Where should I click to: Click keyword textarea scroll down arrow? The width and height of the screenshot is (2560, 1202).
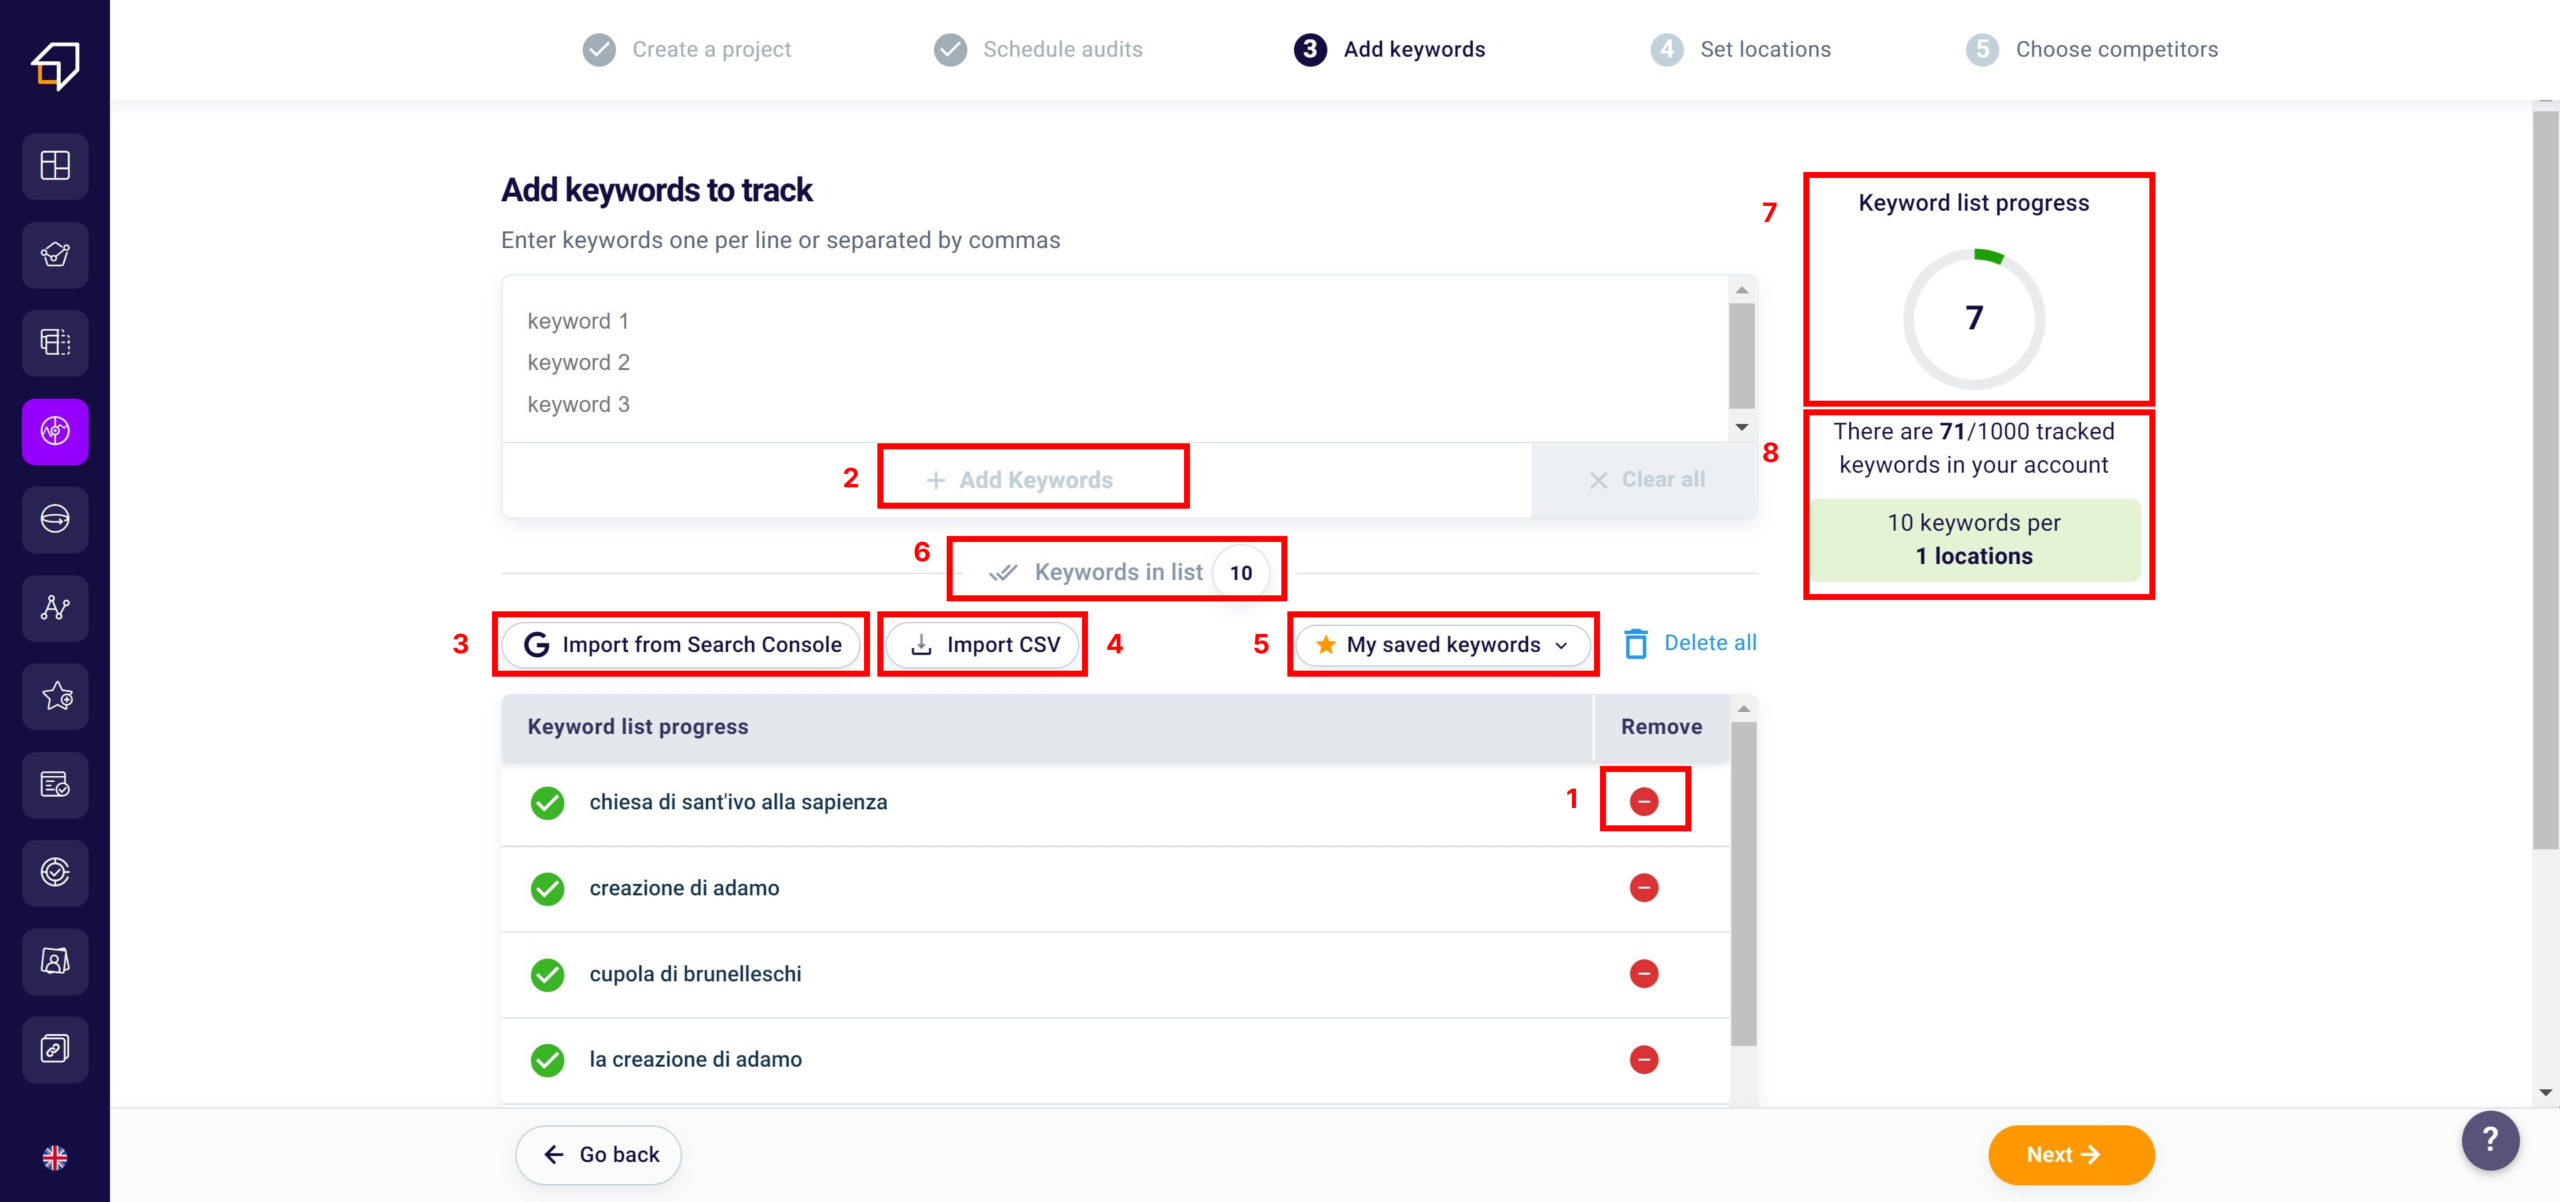(x=1742, y=428)
